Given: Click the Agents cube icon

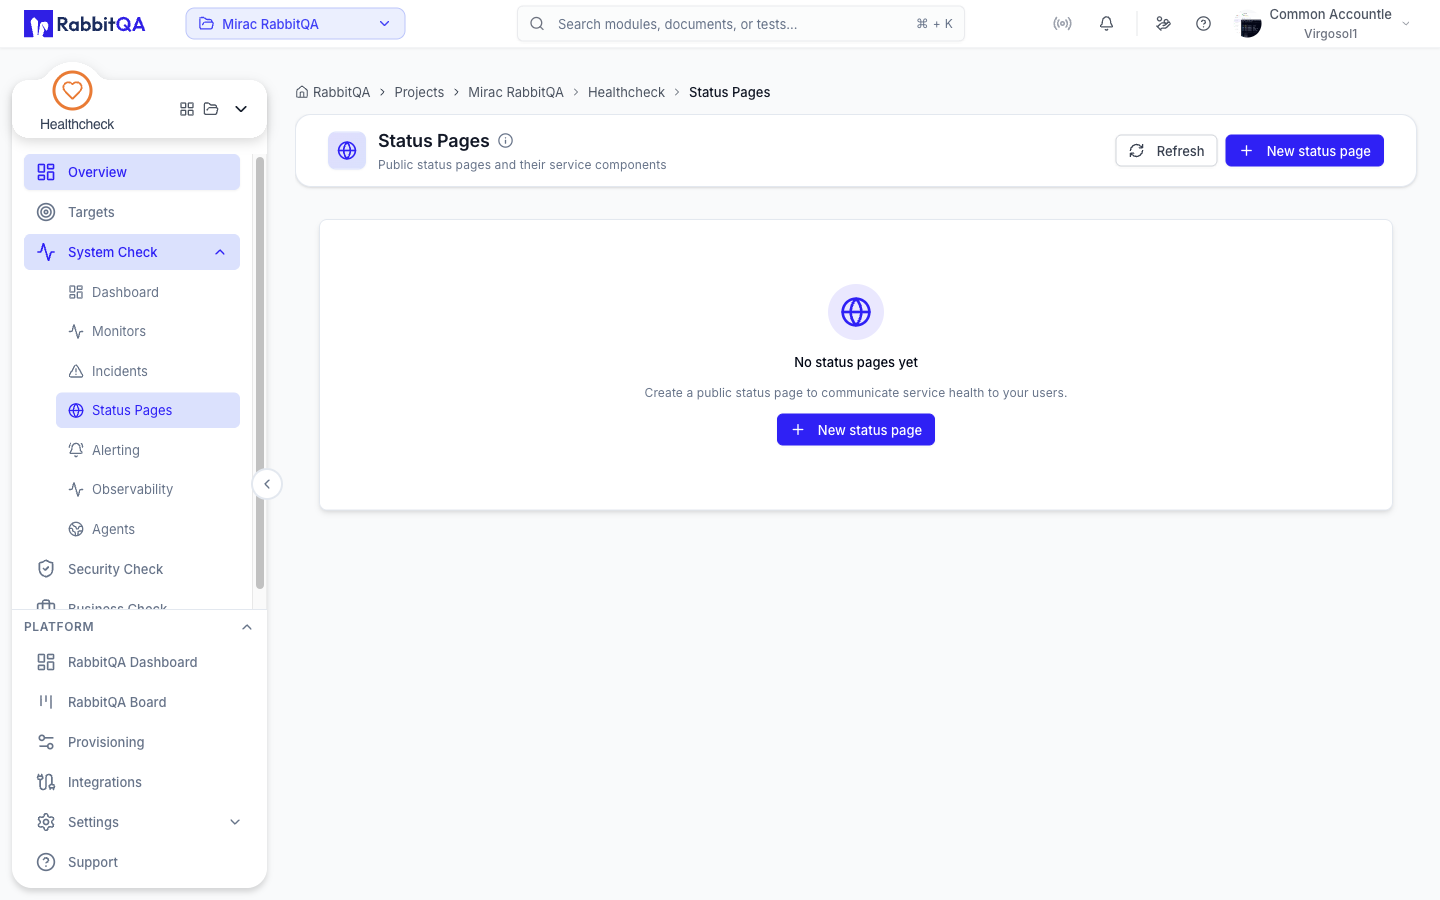Looking at the screenshot, I should pyautogui.click(x=76, y=529).
